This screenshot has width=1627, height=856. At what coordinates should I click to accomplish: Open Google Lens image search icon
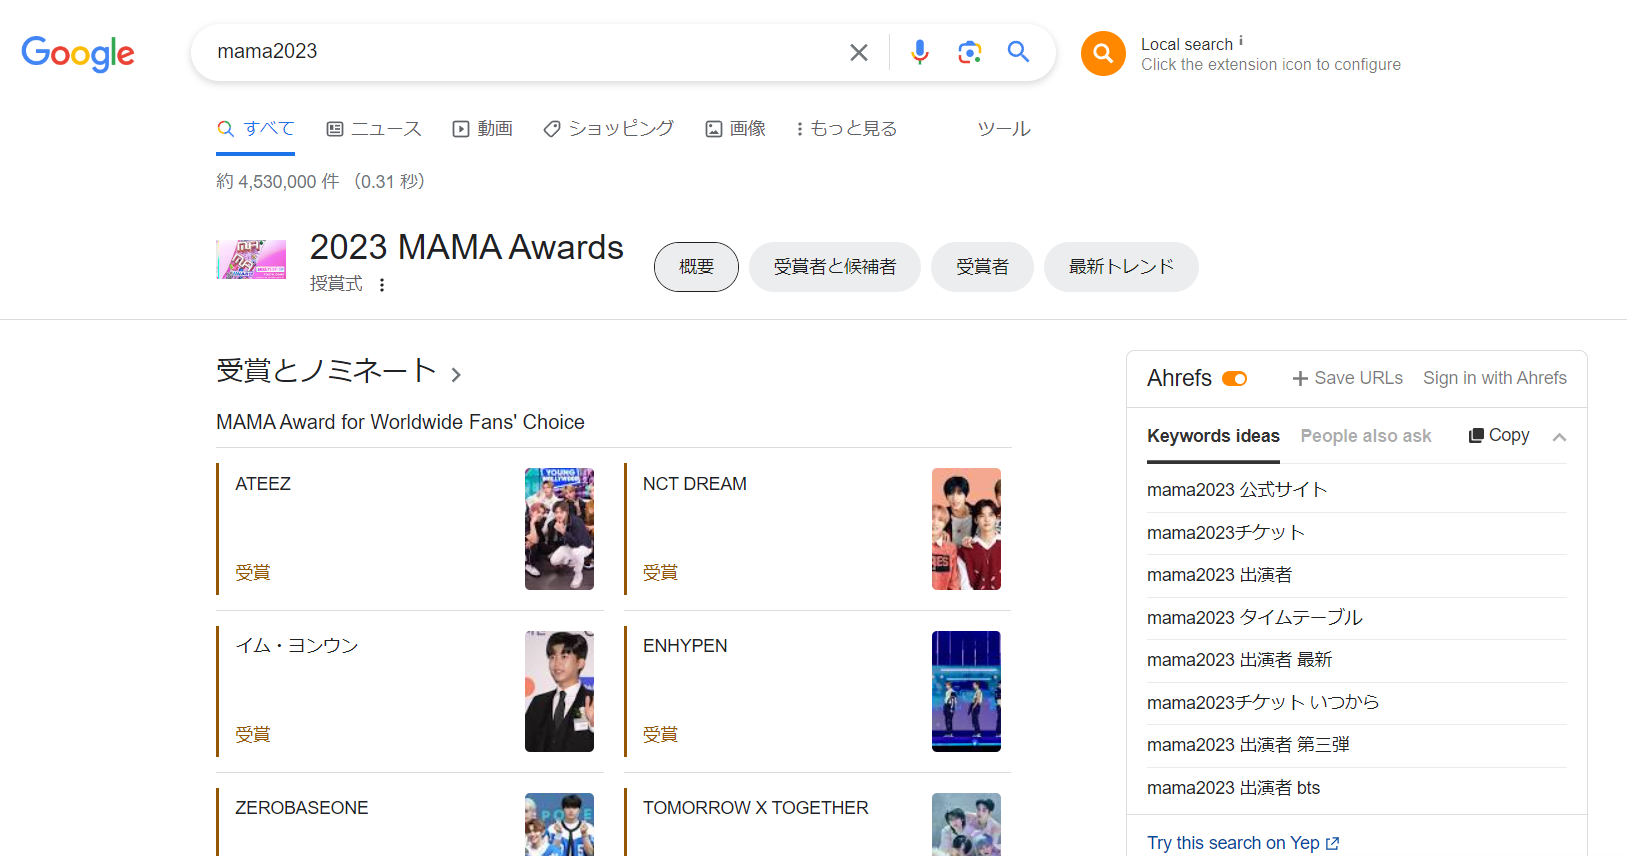point(969,52)
